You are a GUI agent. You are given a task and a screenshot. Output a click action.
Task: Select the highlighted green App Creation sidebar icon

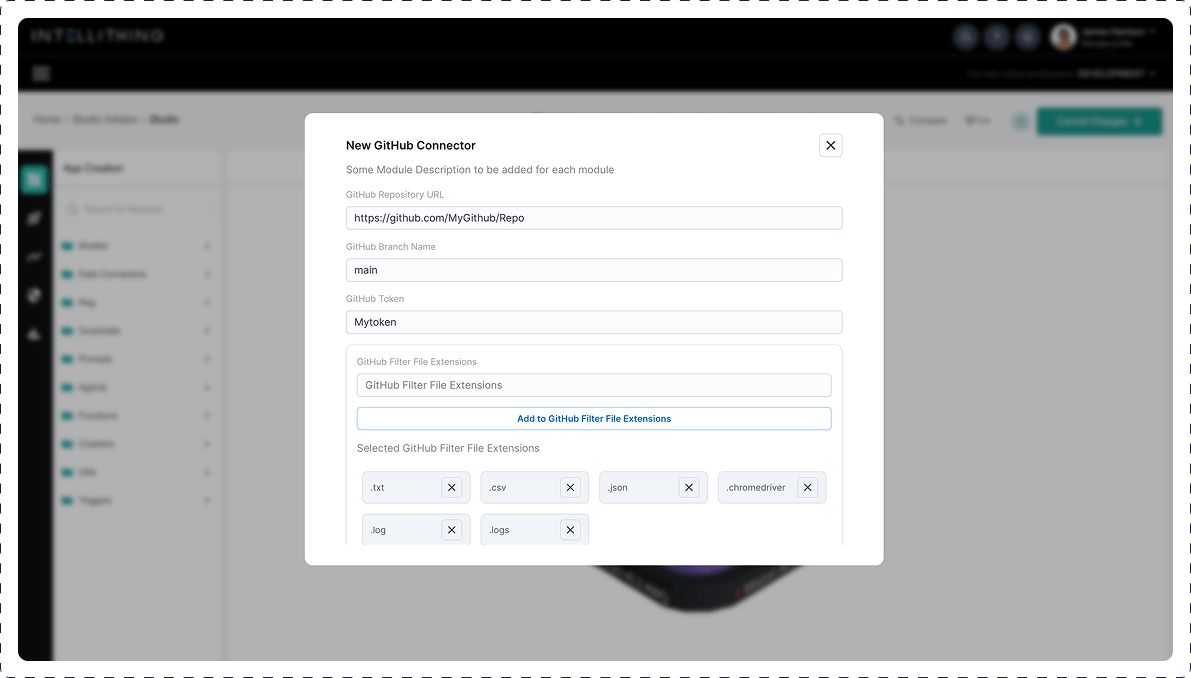tap(35, 180)
